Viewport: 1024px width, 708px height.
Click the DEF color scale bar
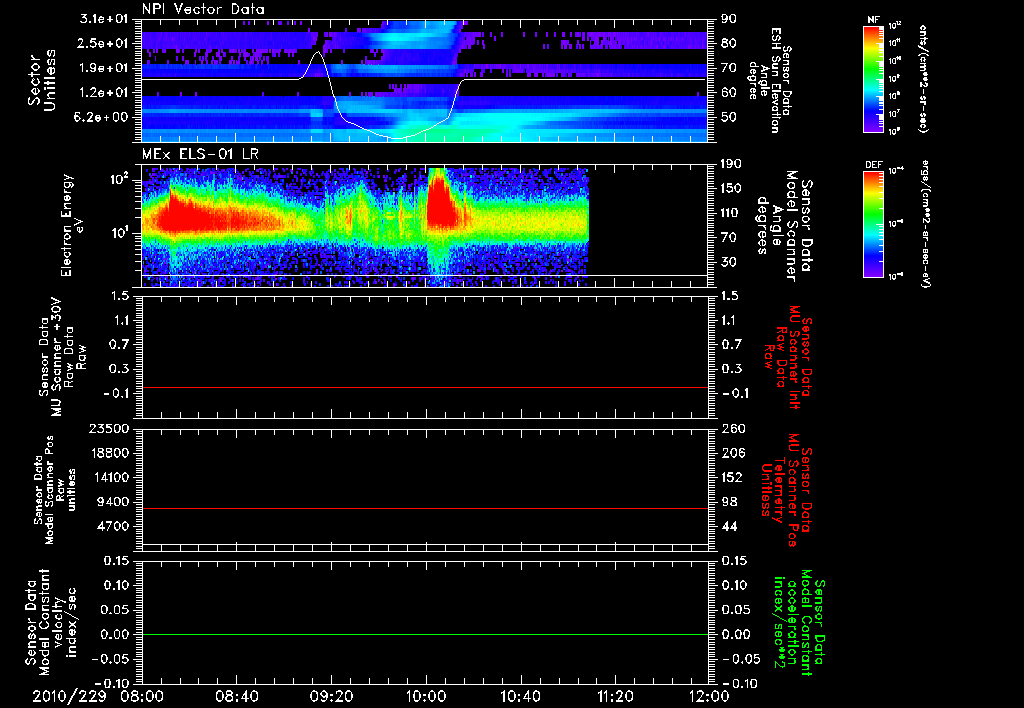point(873,223)
